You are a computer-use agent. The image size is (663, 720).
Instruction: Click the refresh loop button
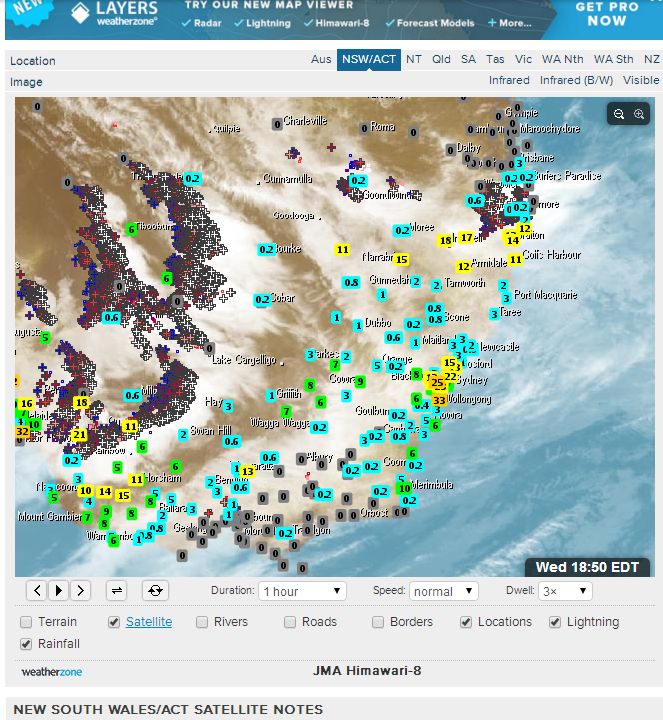(x=155, y=591)
